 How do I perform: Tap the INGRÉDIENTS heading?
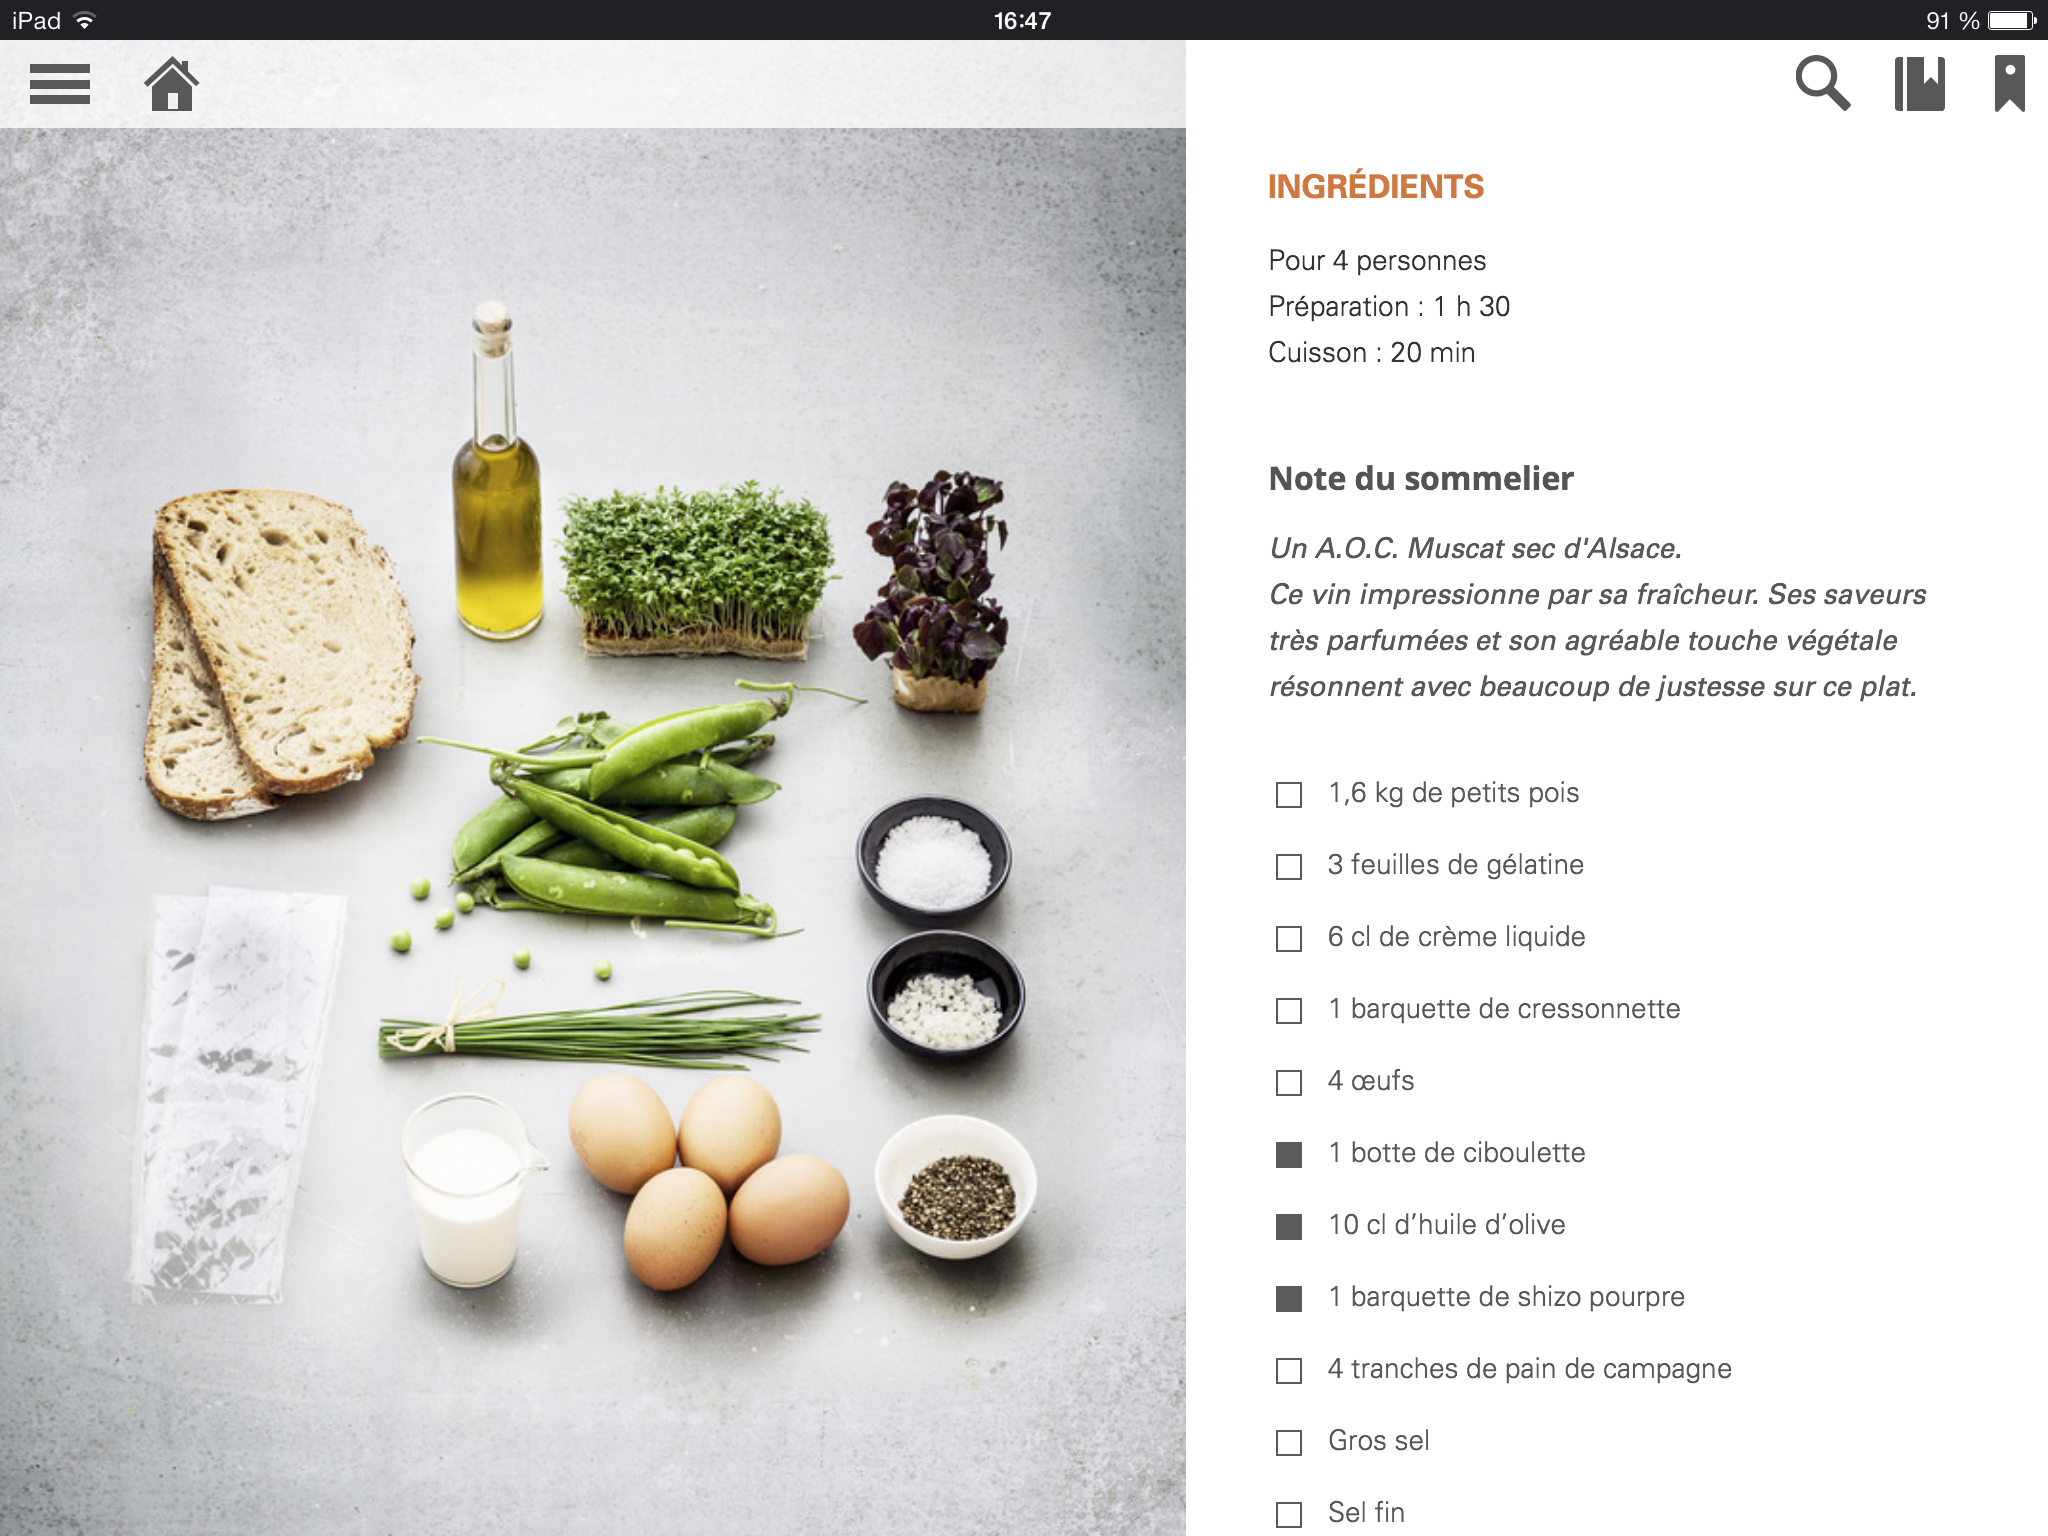1375,186
